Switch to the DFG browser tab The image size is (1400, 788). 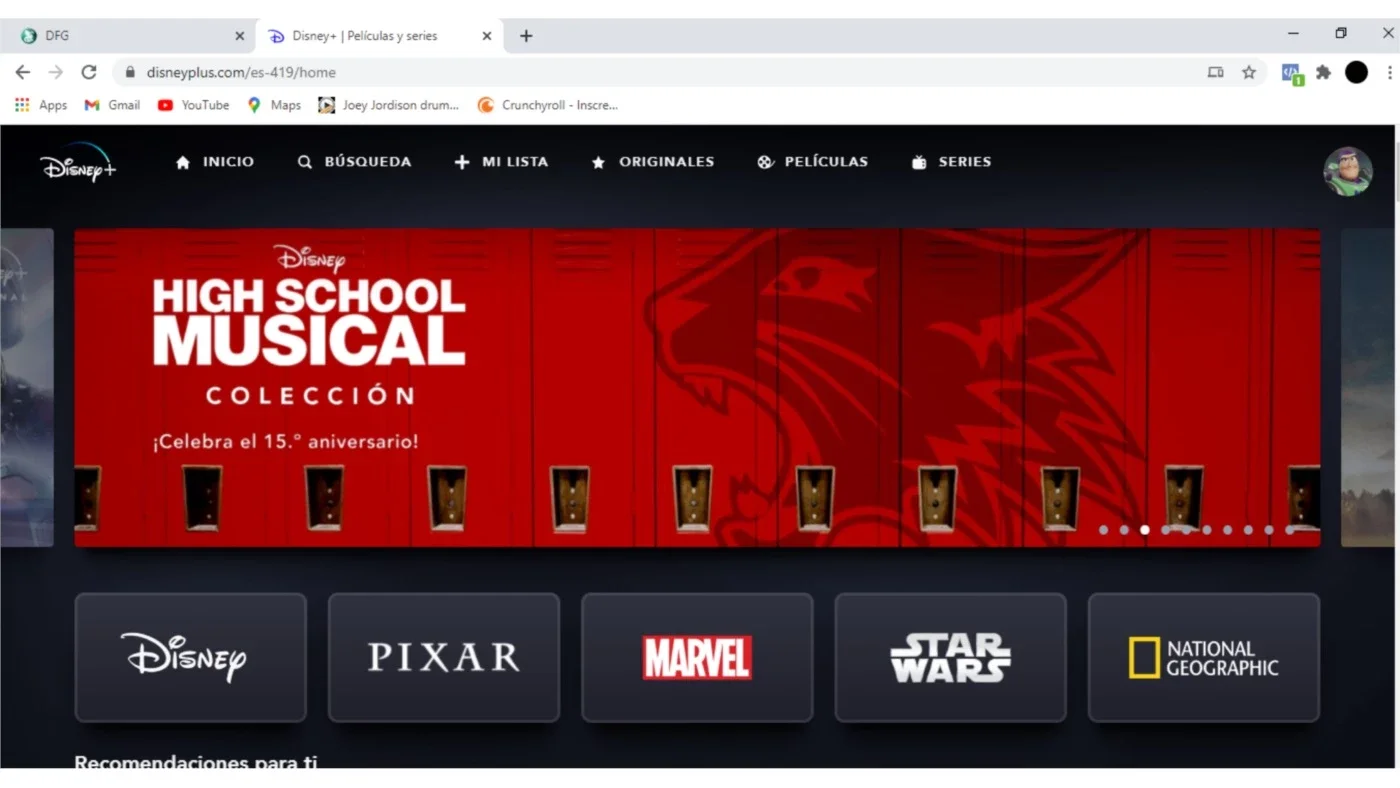coord(128,36)
